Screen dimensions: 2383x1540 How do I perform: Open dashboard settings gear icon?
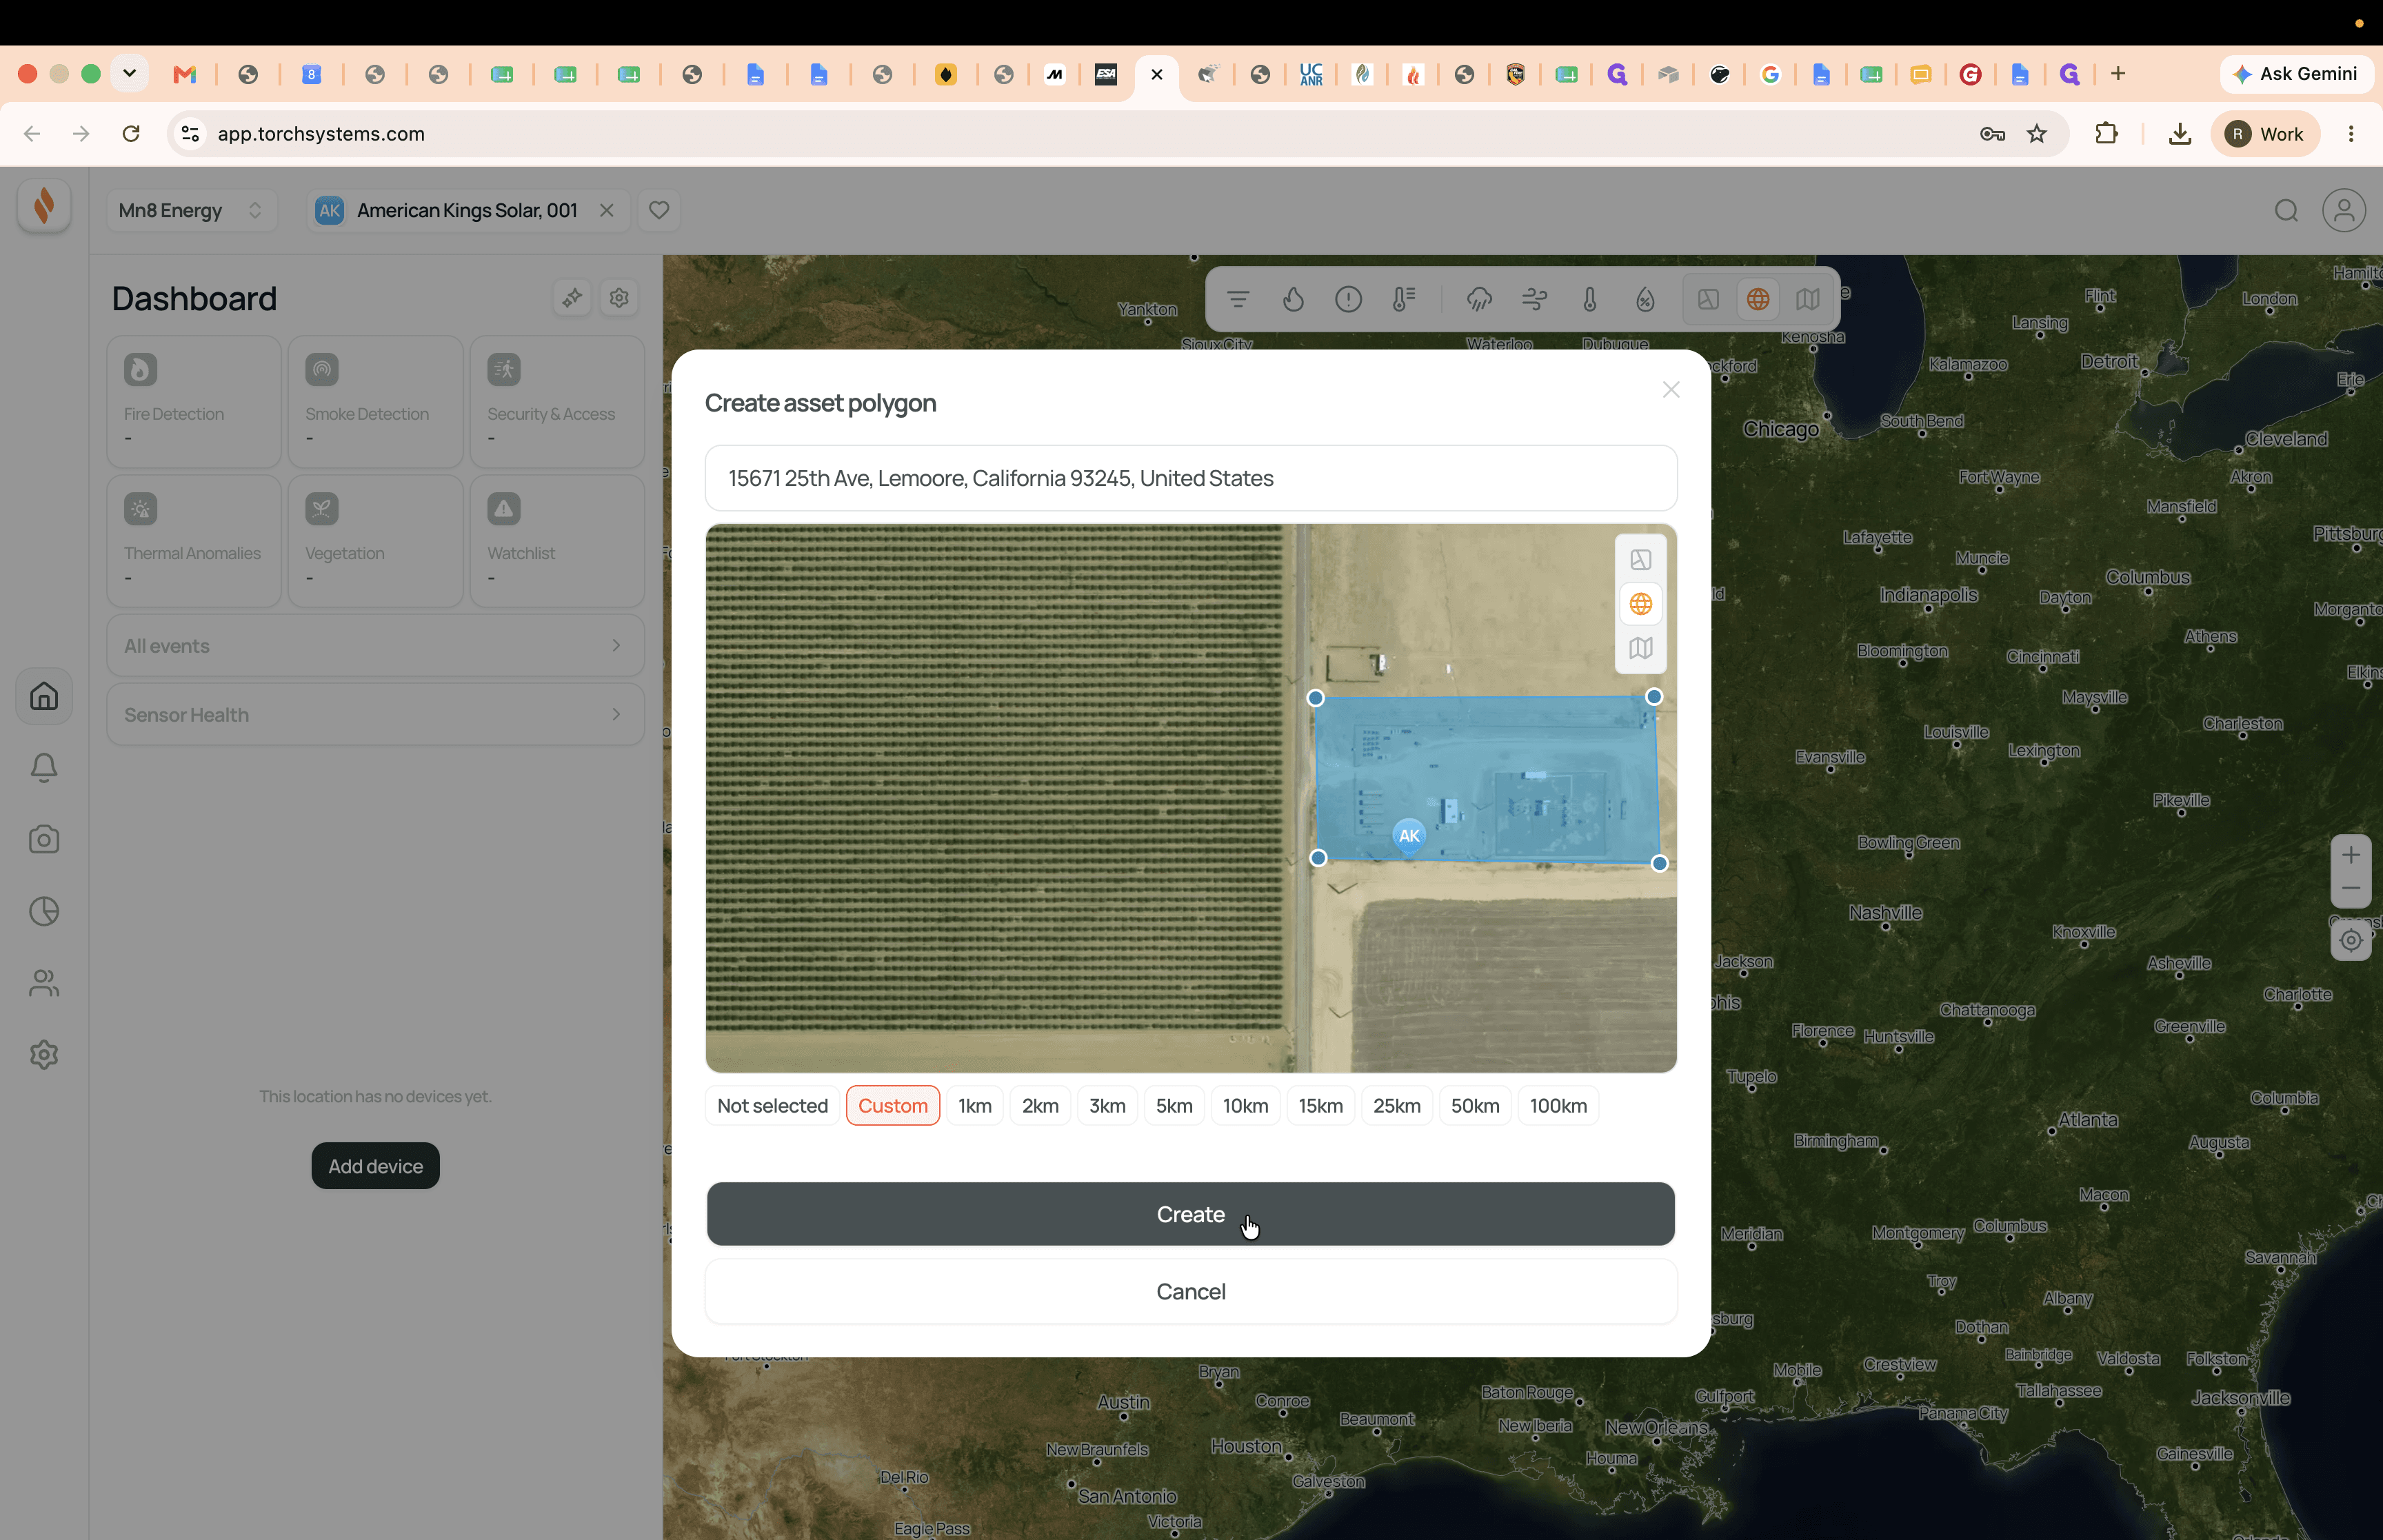pos(619,298)
